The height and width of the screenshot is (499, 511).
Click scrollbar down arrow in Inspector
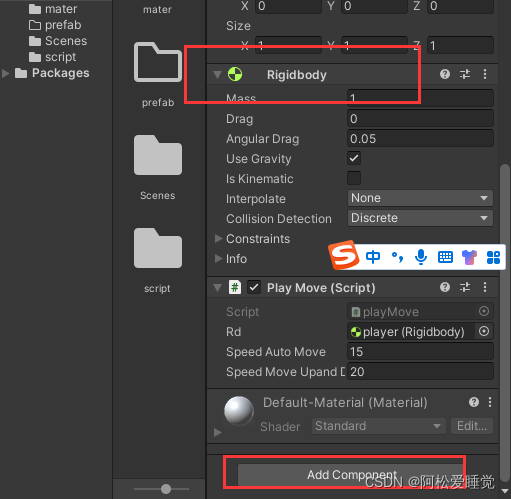tap(505, 491)
